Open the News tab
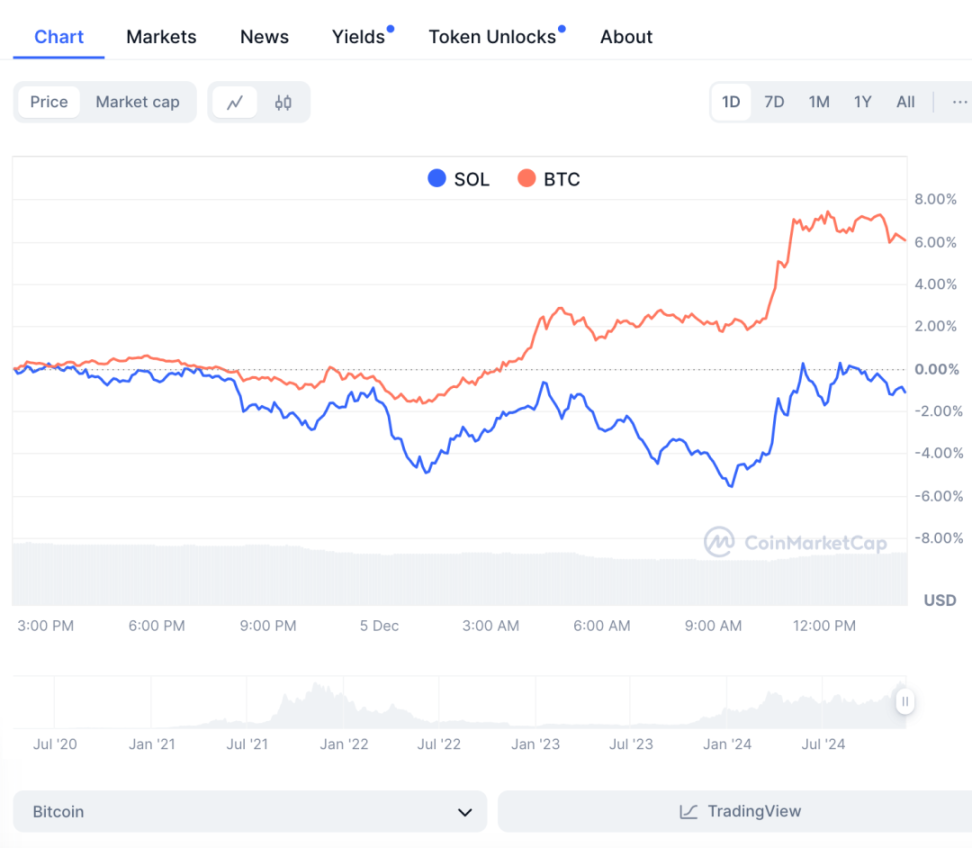The width and height of the screenshot is (972, 848). (x=264, y=37)
